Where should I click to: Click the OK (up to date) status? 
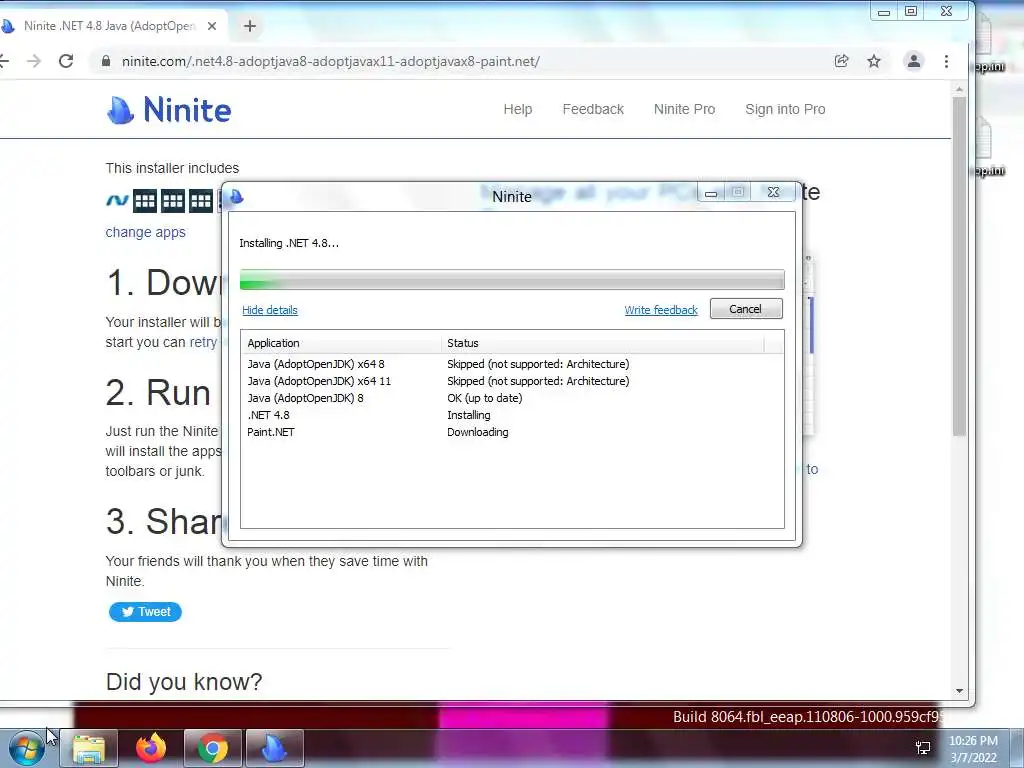tap(485, 398)
